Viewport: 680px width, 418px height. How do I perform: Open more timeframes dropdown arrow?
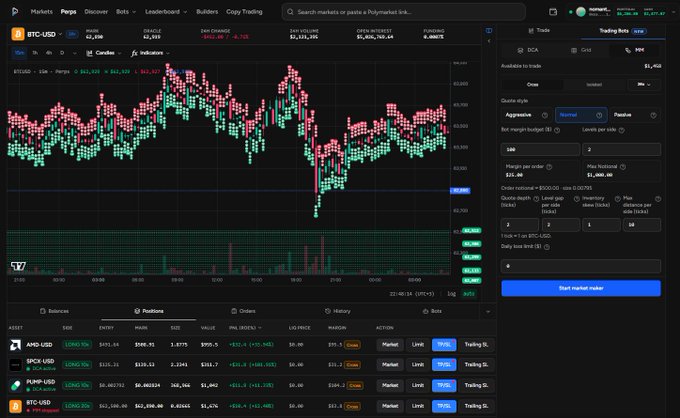[75, 53]
